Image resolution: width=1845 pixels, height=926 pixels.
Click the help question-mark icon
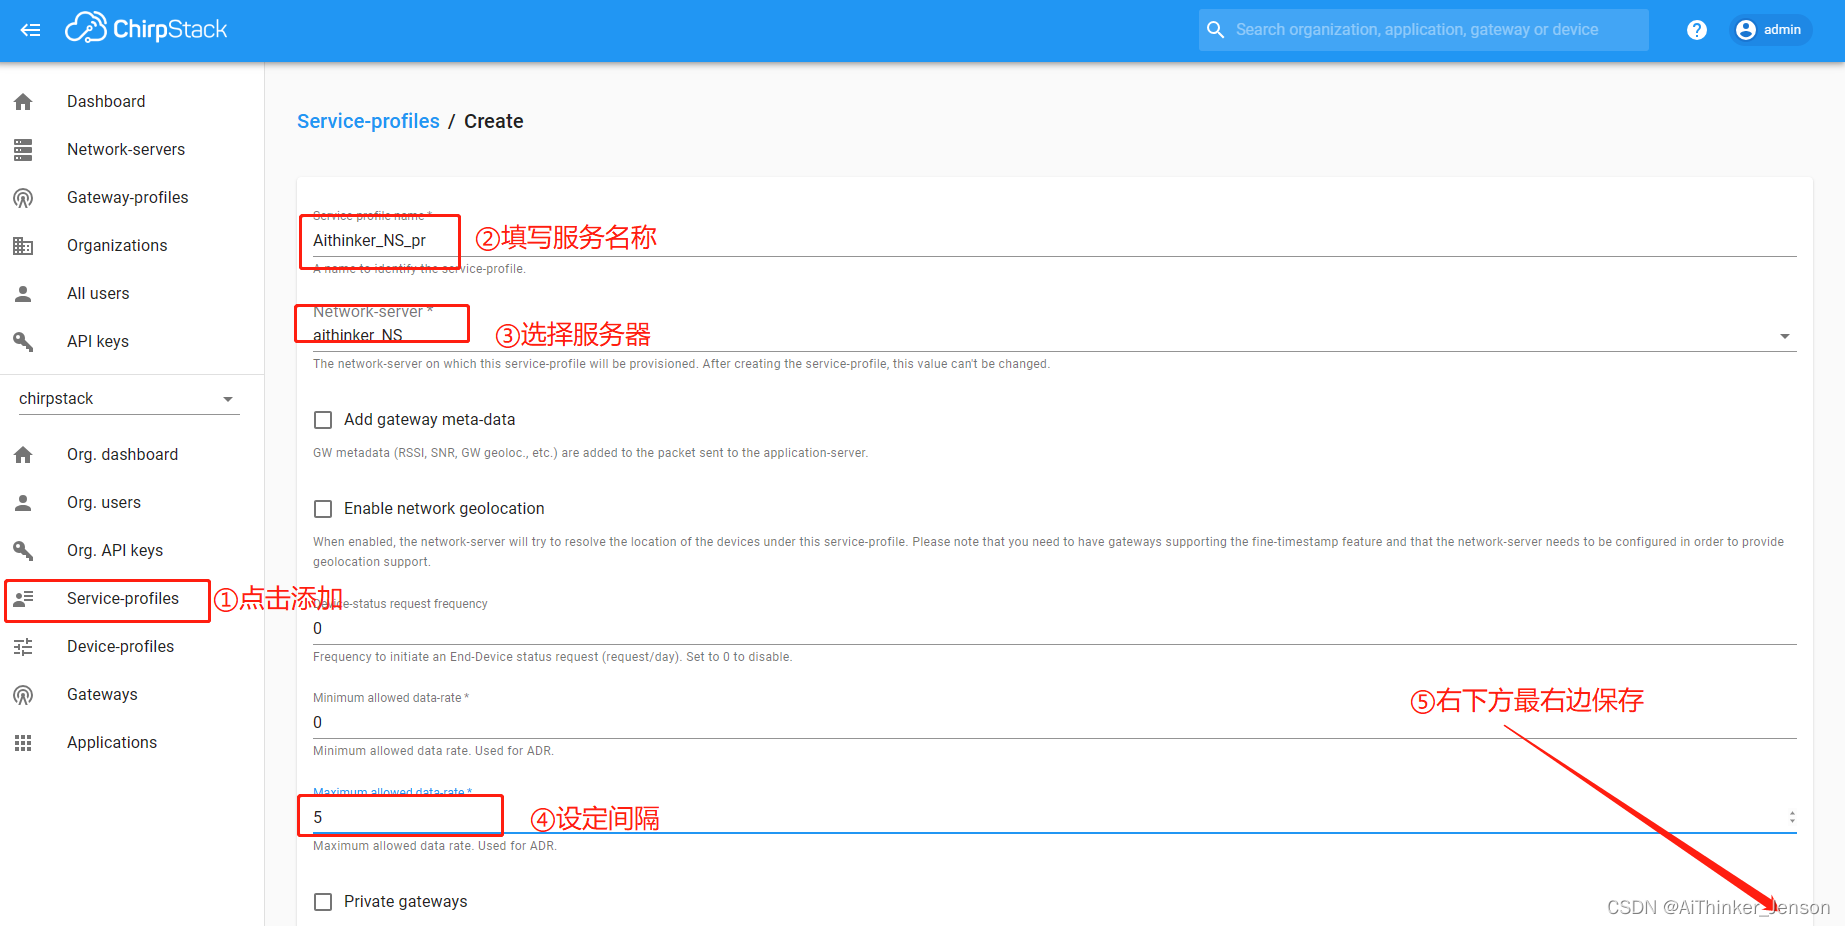click(x=1696, y=30)
